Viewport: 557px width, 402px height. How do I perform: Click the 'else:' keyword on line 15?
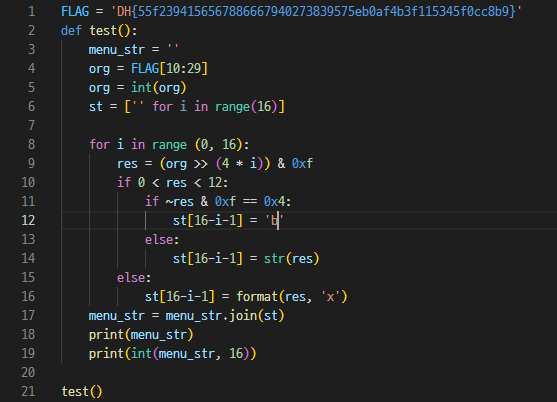(x=134, y=278)
